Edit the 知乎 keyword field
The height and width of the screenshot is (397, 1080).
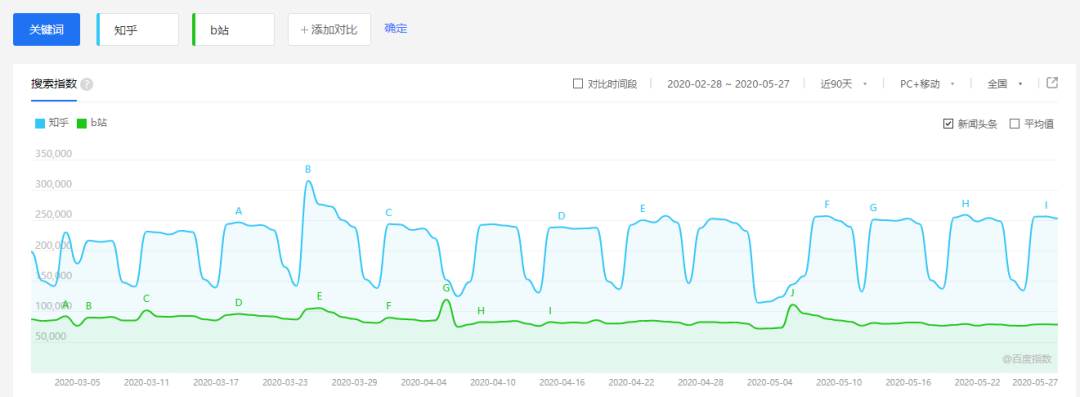[x=138, y=30]
